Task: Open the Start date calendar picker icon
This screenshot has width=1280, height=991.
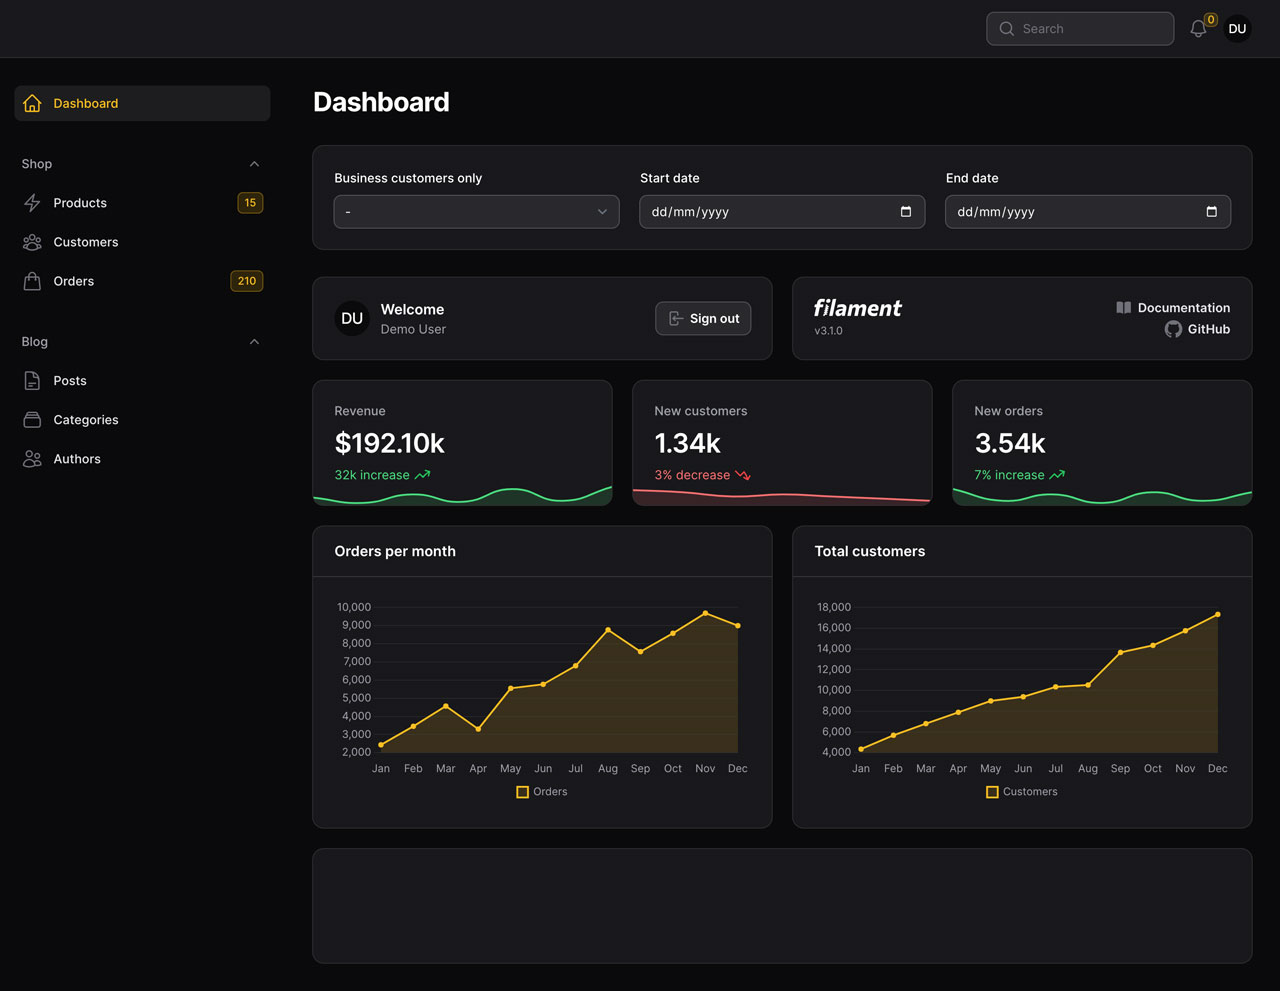Action: tap(906, 212)
